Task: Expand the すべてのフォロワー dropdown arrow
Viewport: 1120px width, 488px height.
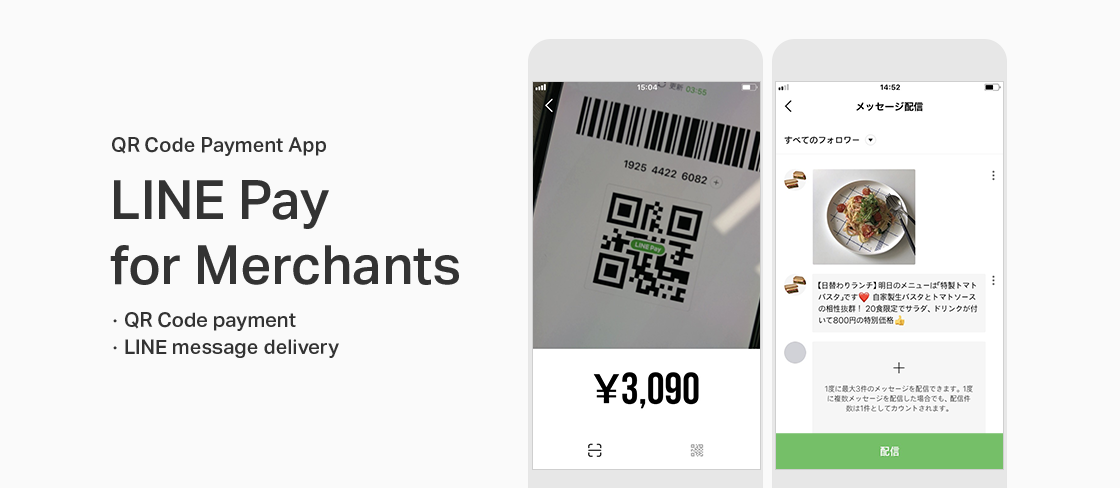Action: point(870,140)
